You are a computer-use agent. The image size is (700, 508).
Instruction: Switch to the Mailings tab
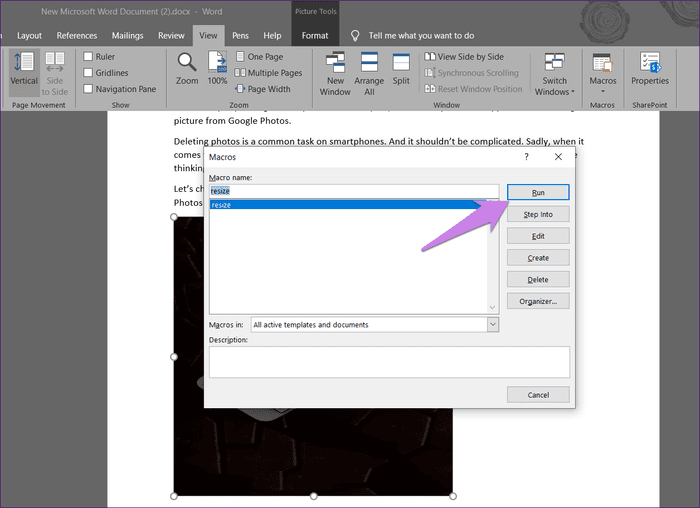tap(127, 35)
